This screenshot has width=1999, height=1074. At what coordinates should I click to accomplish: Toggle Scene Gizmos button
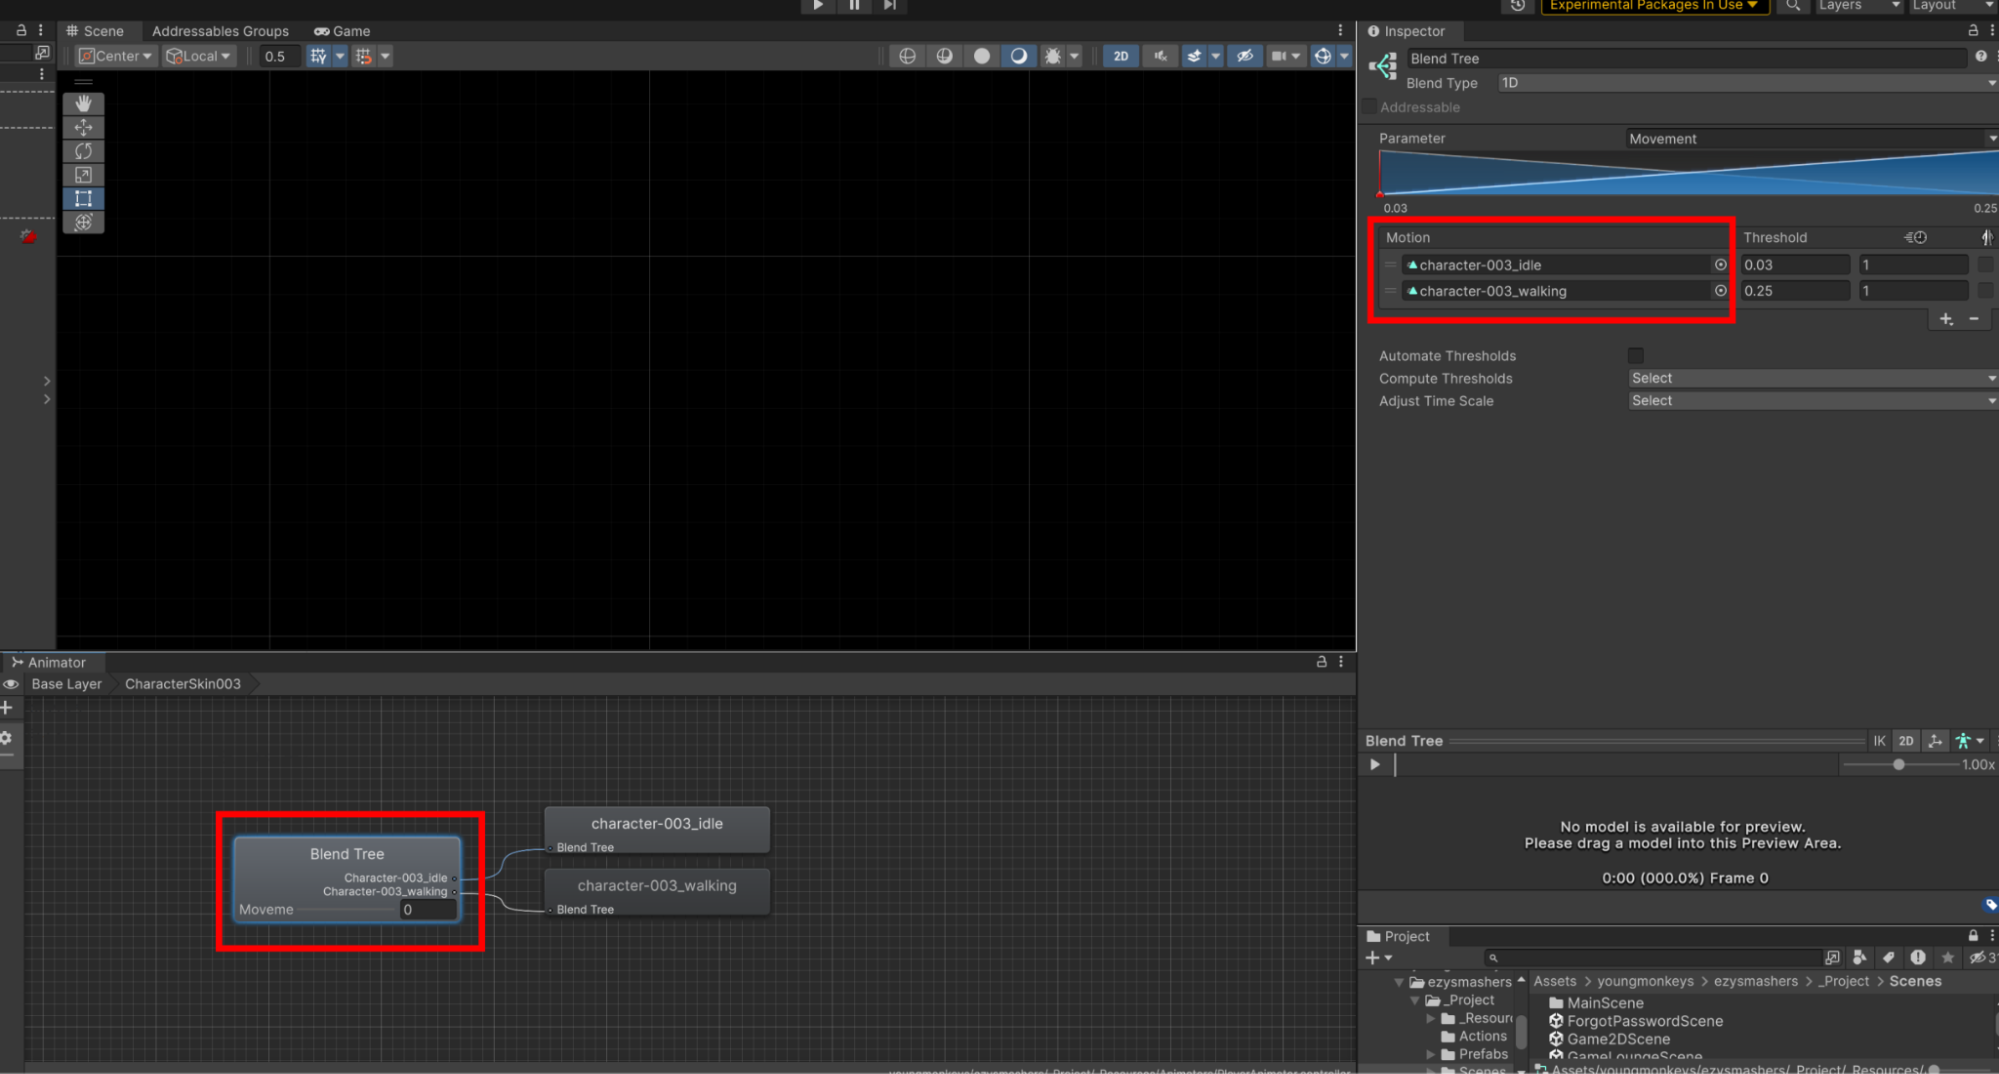coord(1322,56)
